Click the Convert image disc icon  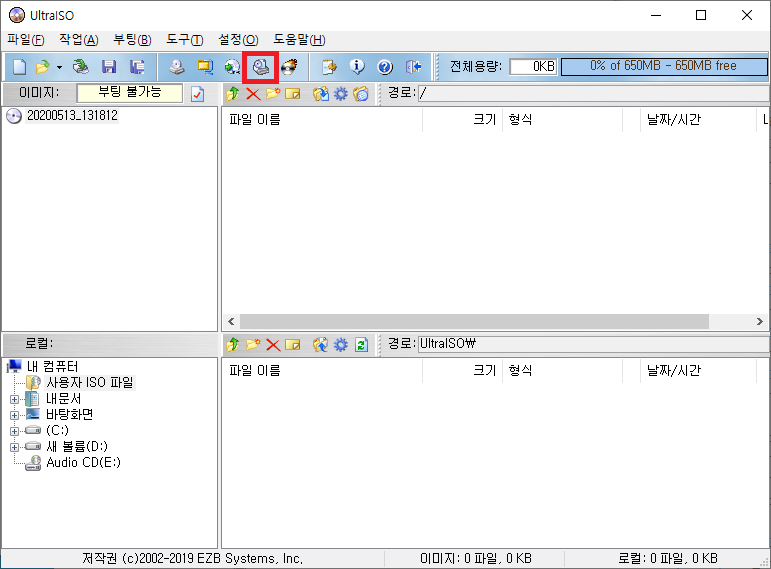tap(232, 66)
